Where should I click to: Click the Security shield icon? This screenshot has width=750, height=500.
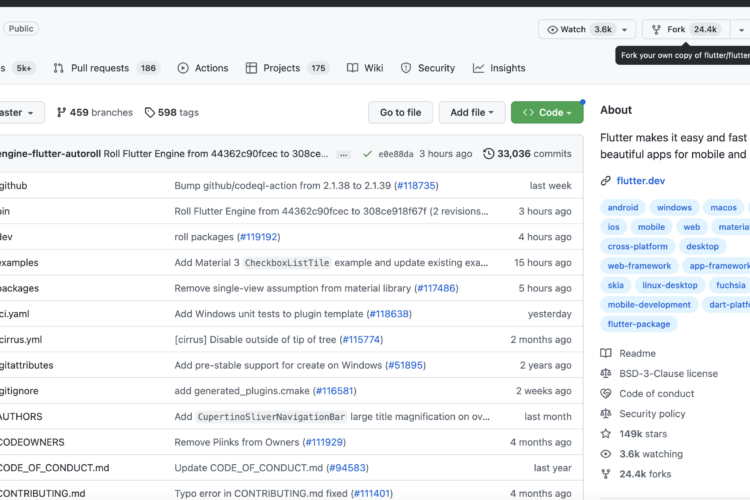point(406,68)
